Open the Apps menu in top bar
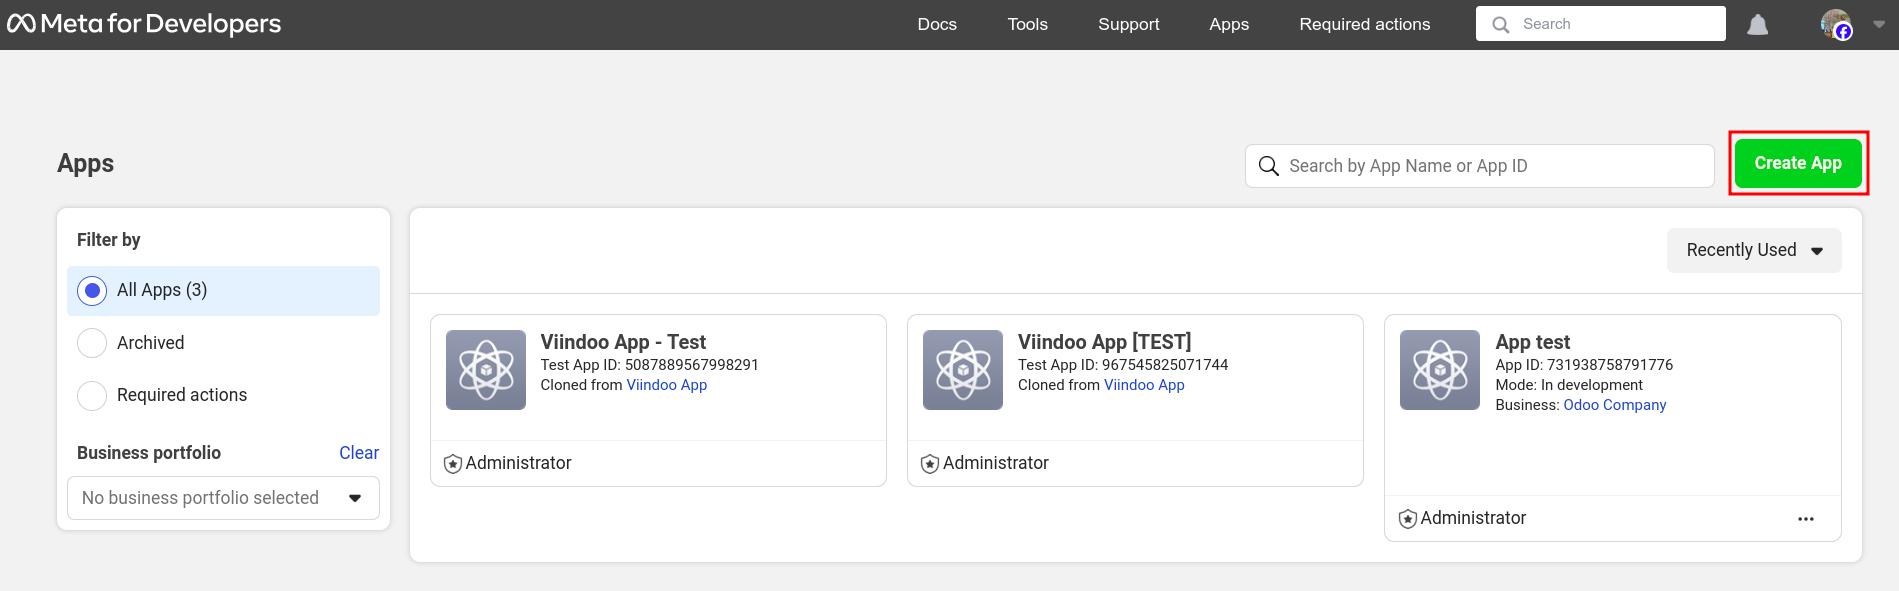The image size is (1899, 591). [x=1229, y=24]
